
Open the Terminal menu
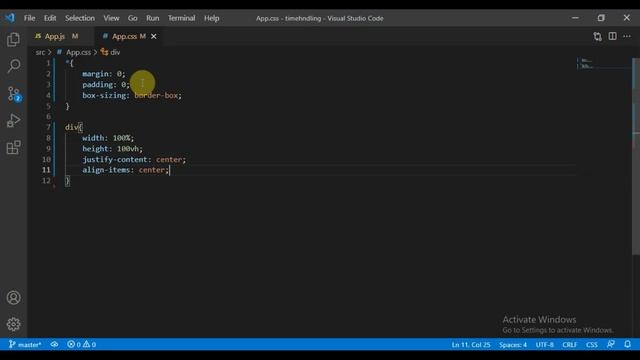[181, 18]
